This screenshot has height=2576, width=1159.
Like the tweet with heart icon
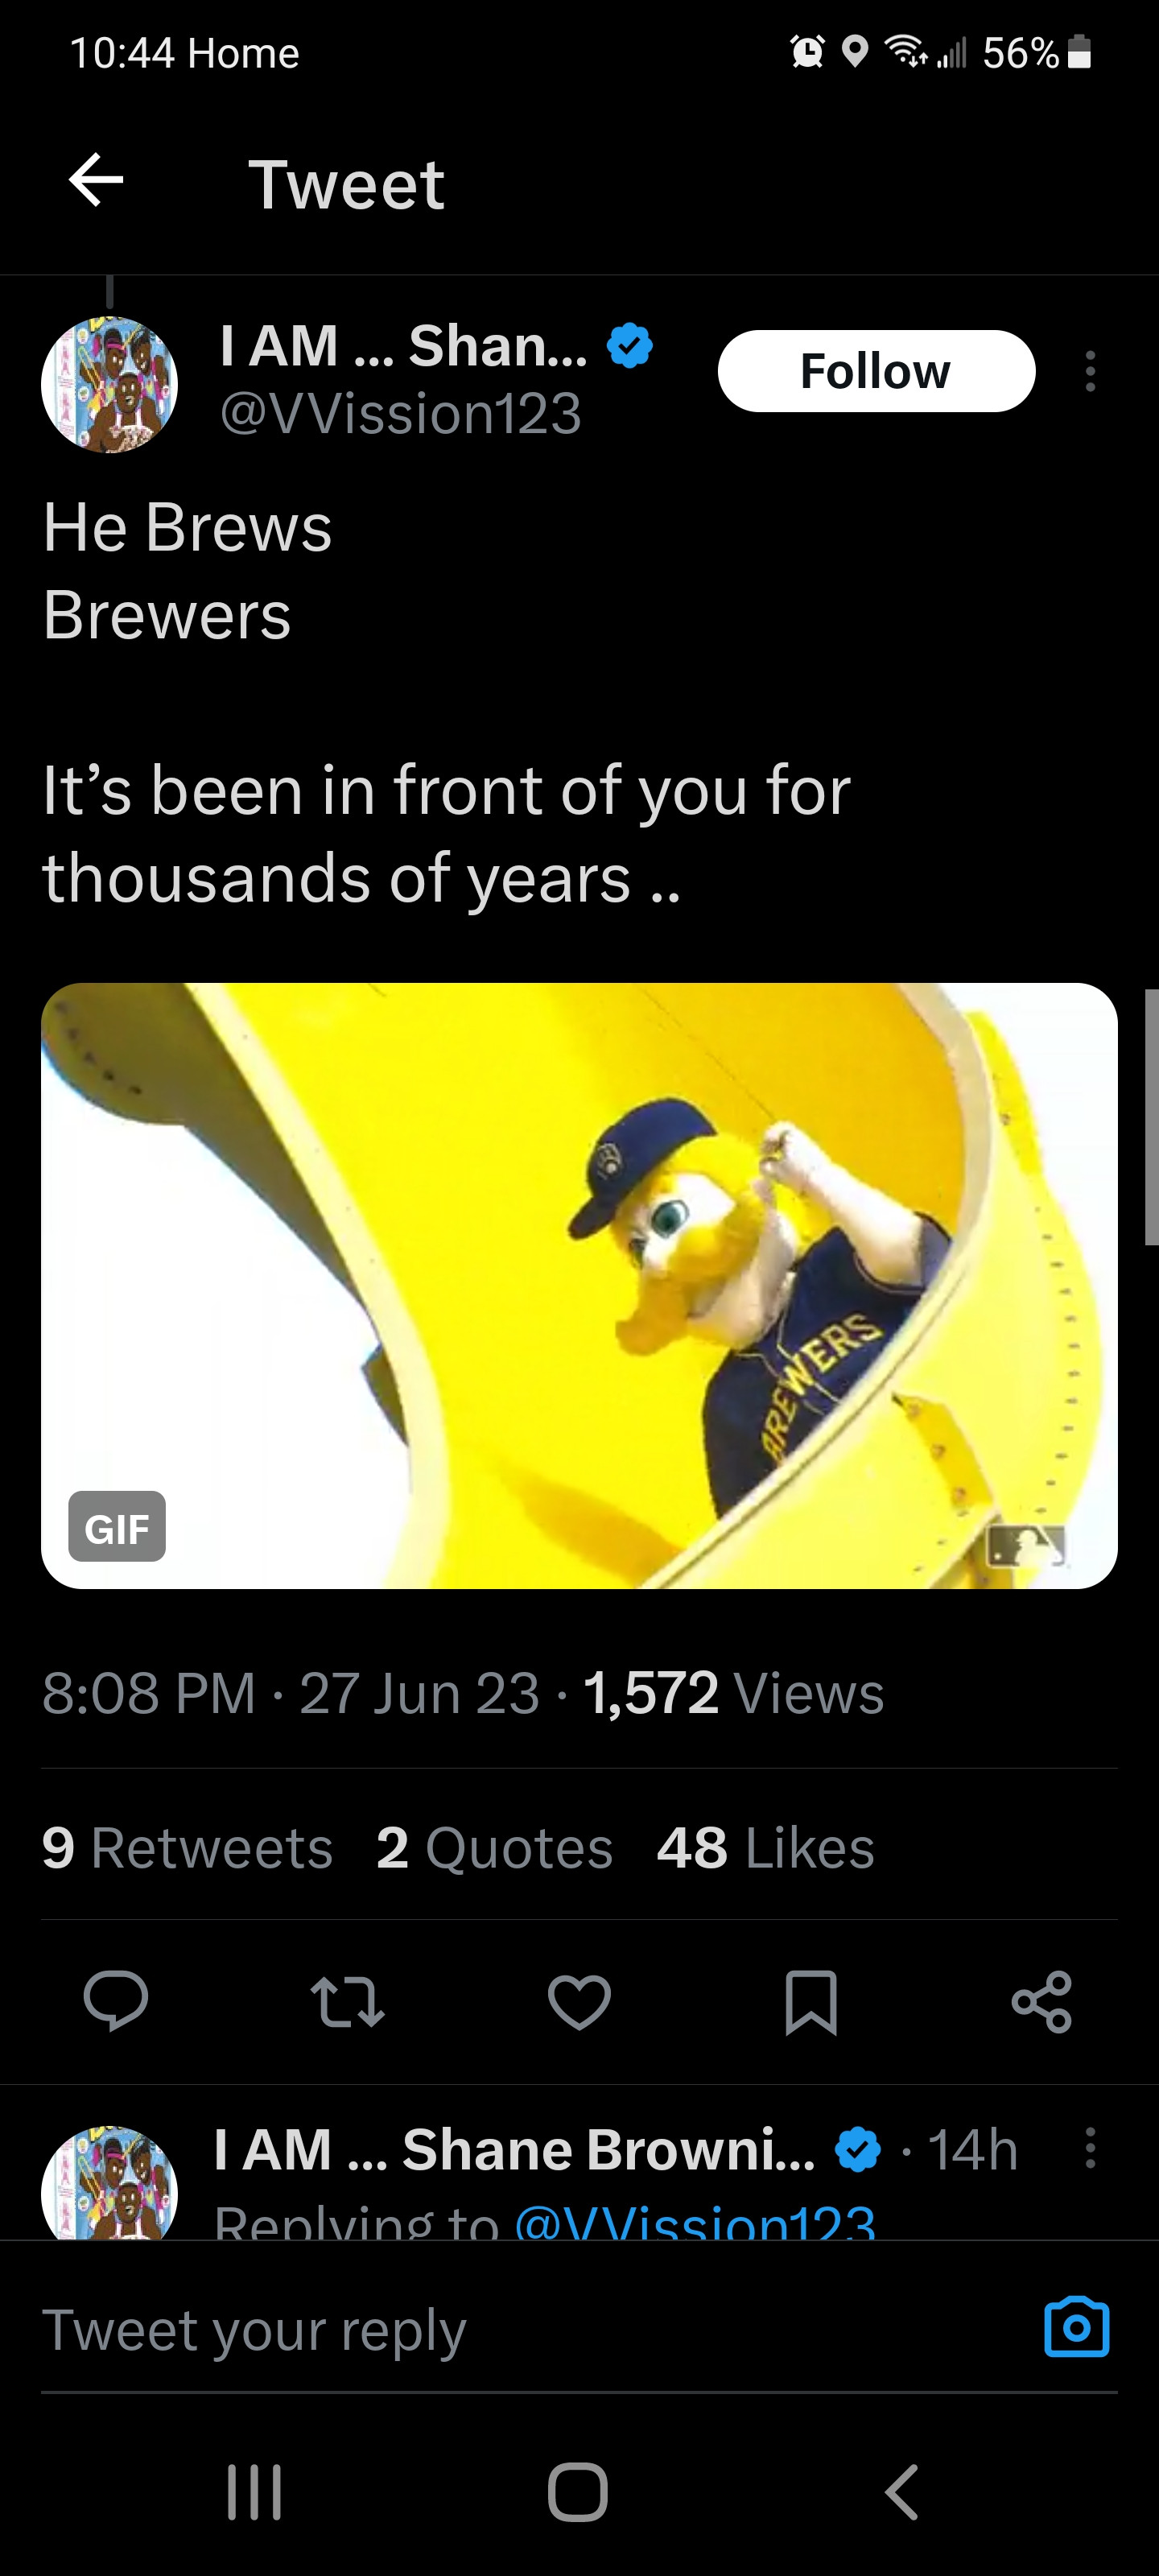tap(579, 2001)
